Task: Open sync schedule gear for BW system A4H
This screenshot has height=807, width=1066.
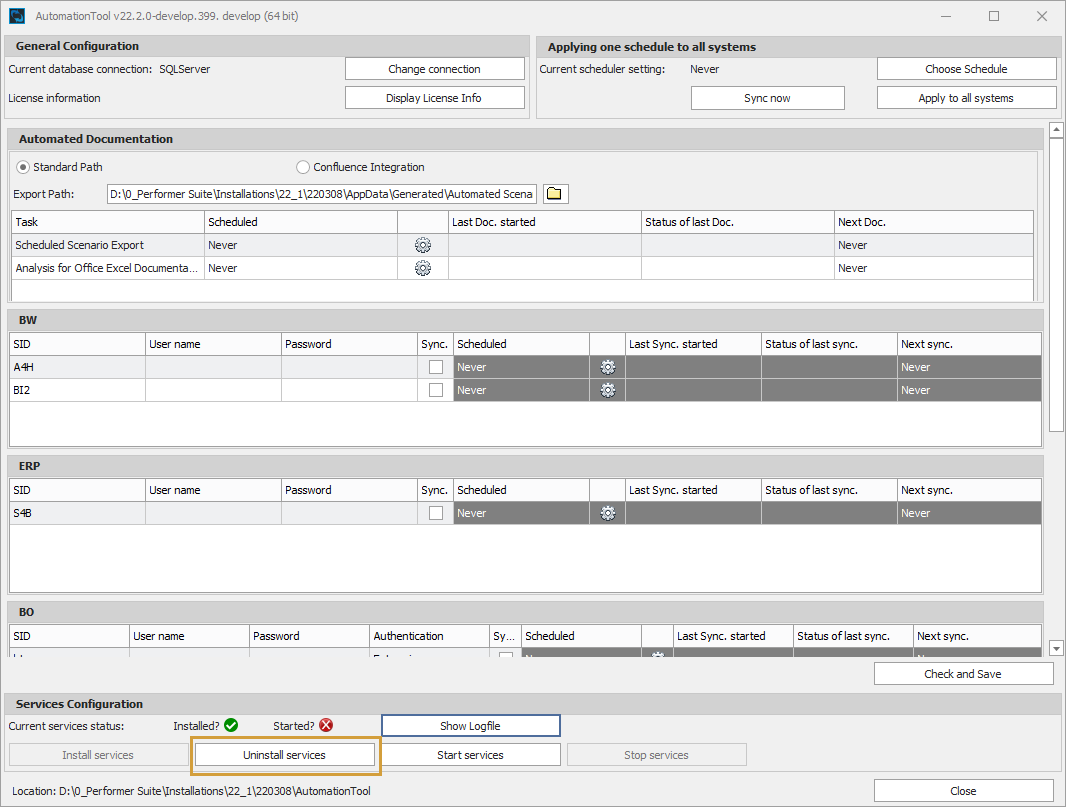Action: click(607, 367)
